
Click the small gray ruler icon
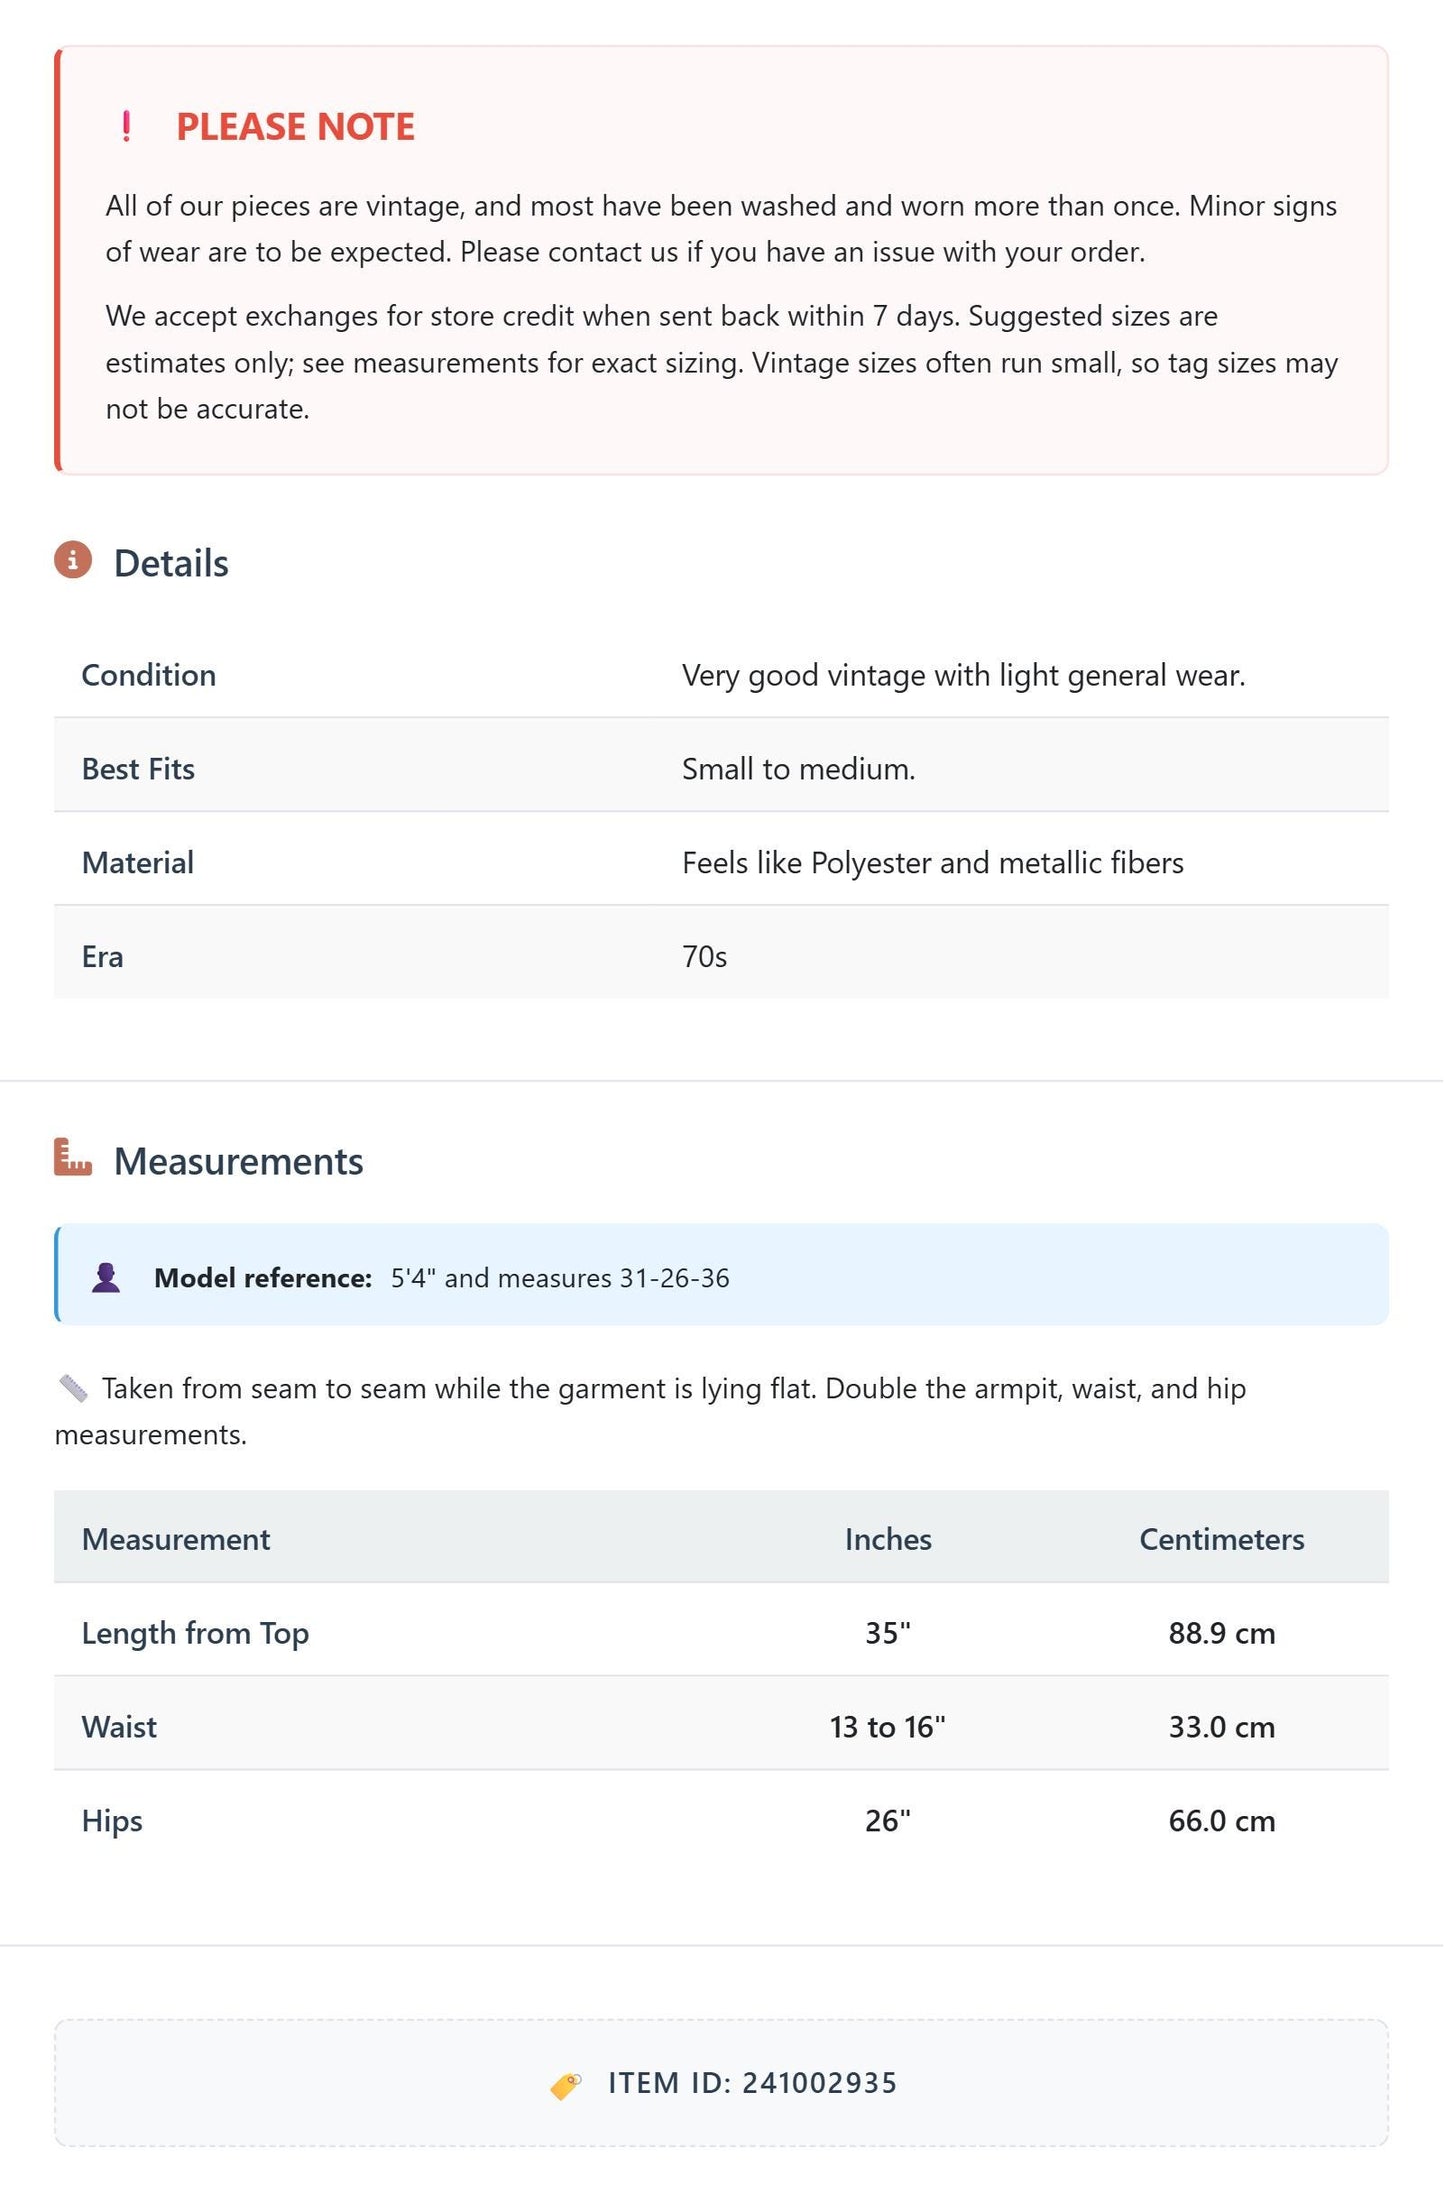pos(73,1388)
